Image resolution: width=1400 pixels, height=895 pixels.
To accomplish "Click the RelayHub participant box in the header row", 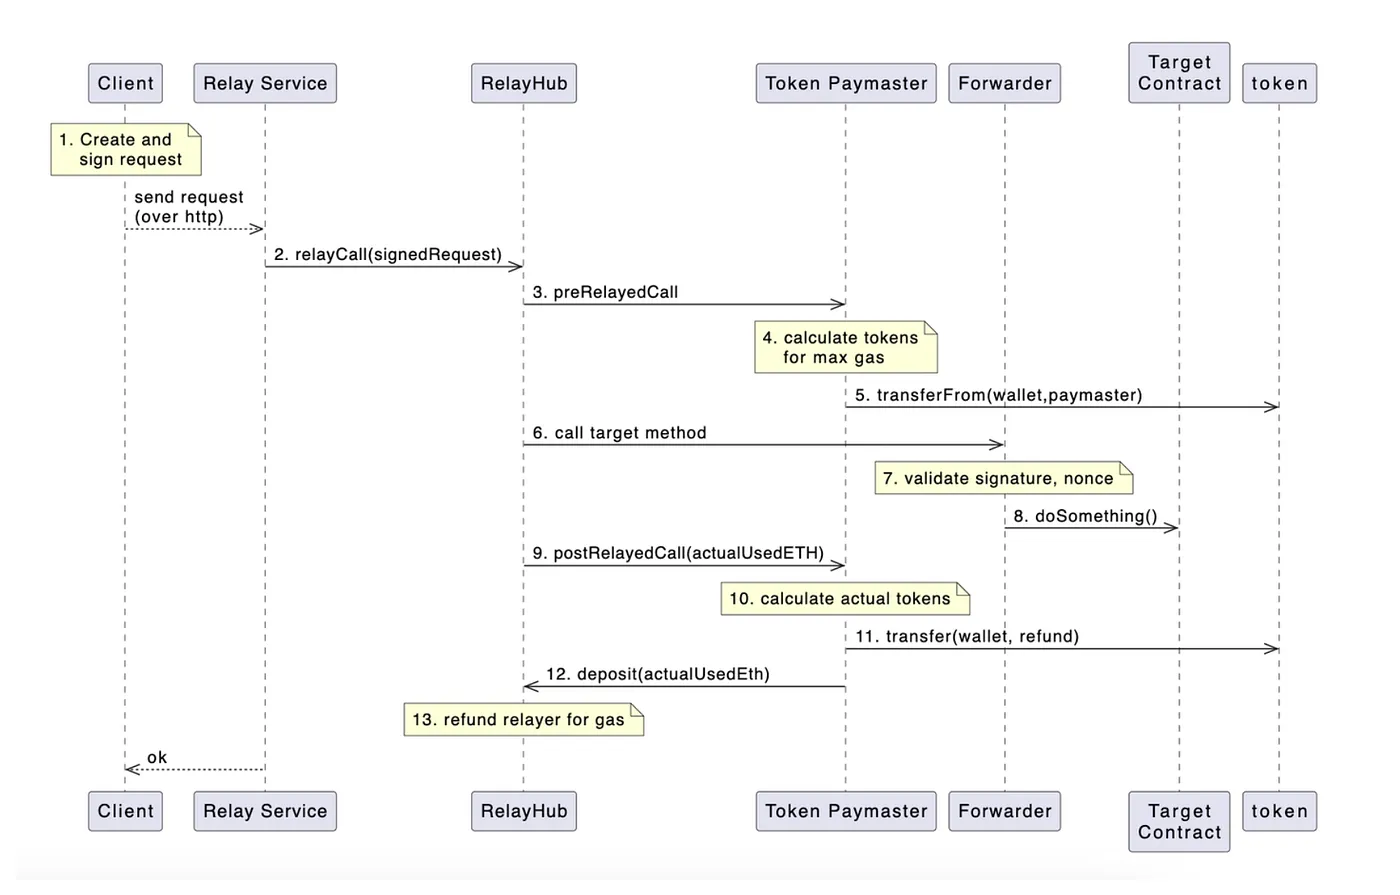I will 523,84.
